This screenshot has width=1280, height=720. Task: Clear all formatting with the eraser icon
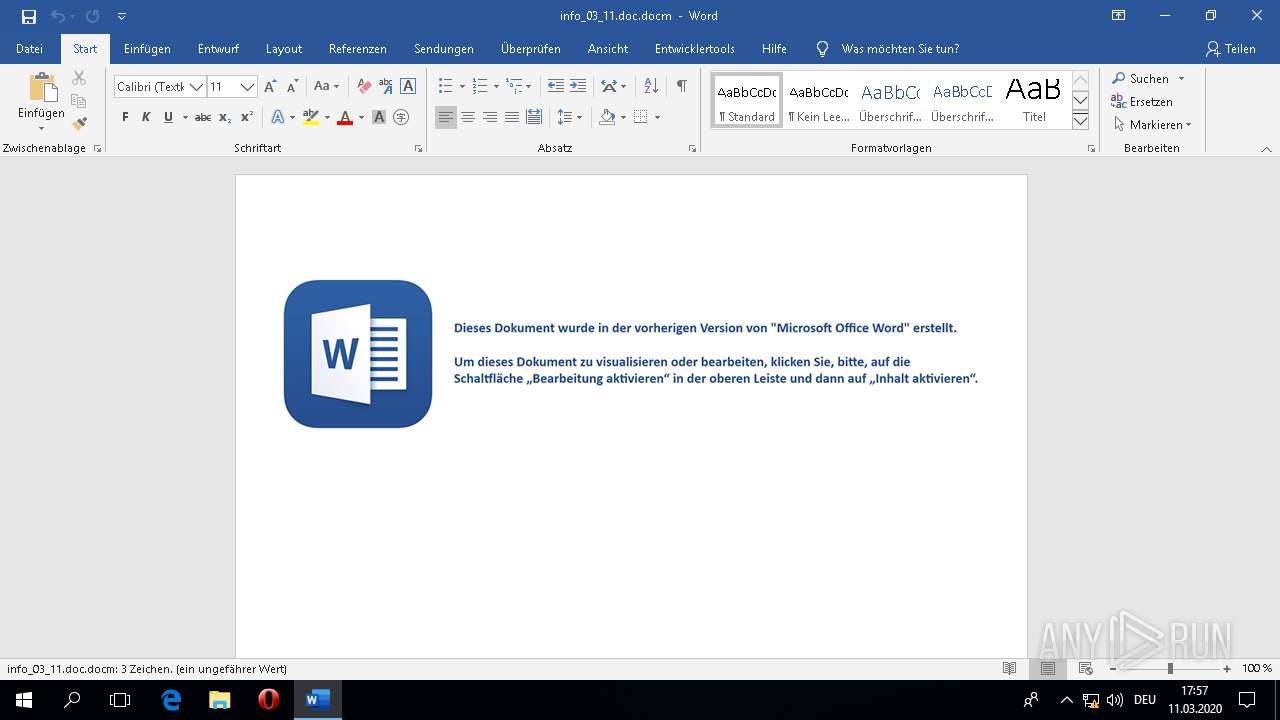click(x=364, y=87)
